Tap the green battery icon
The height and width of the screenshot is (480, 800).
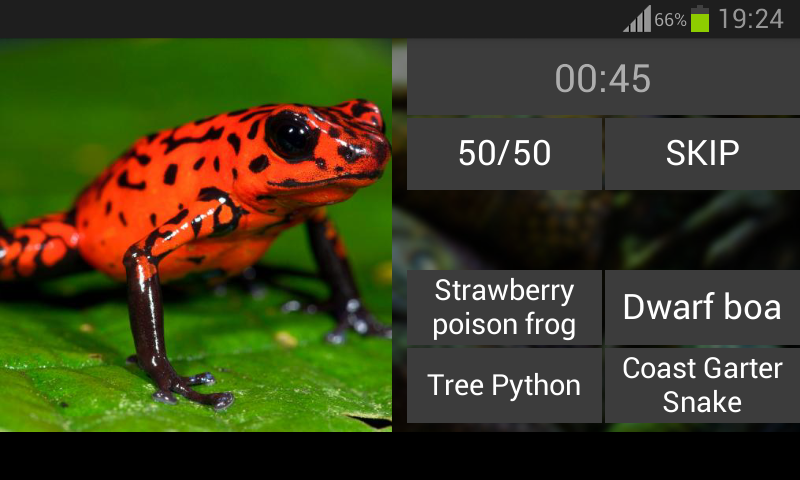[700, 19]
